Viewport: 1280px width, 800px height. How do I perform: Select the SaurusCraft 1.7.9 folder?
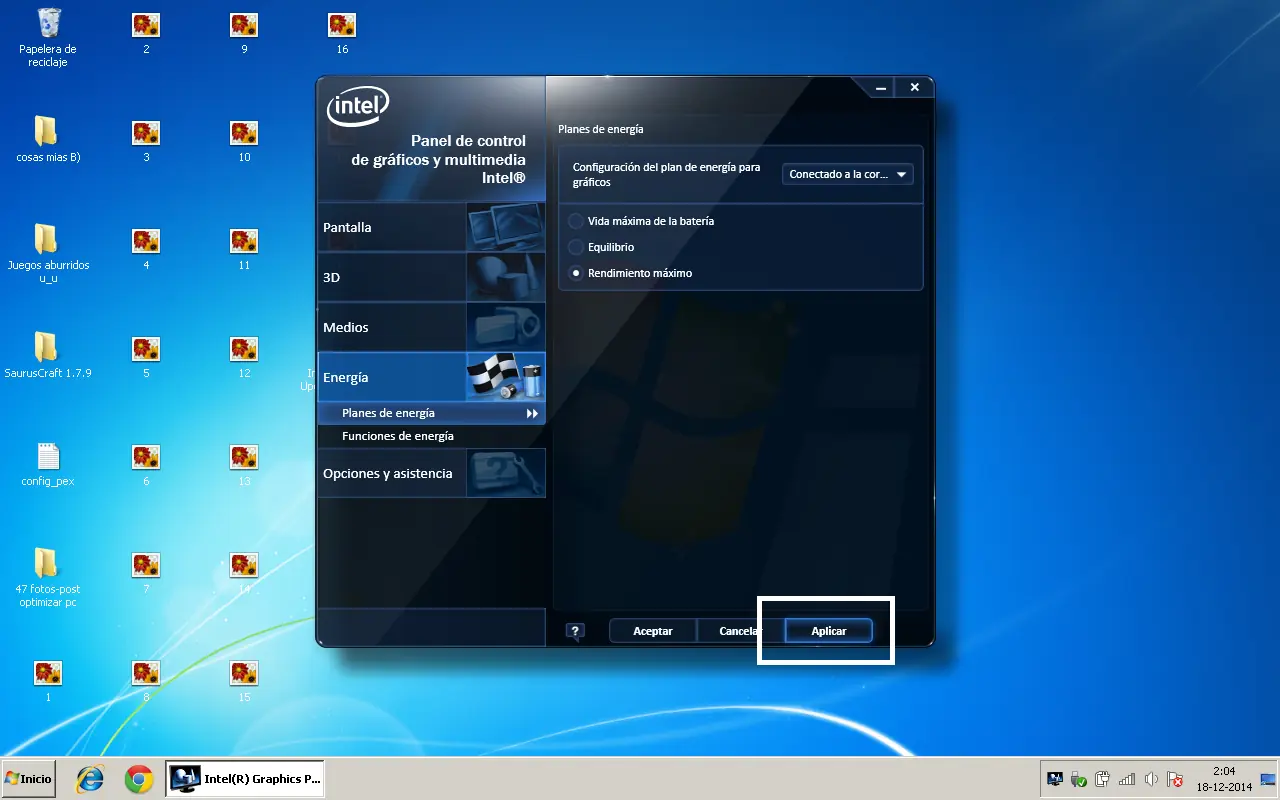pos(48,356)
